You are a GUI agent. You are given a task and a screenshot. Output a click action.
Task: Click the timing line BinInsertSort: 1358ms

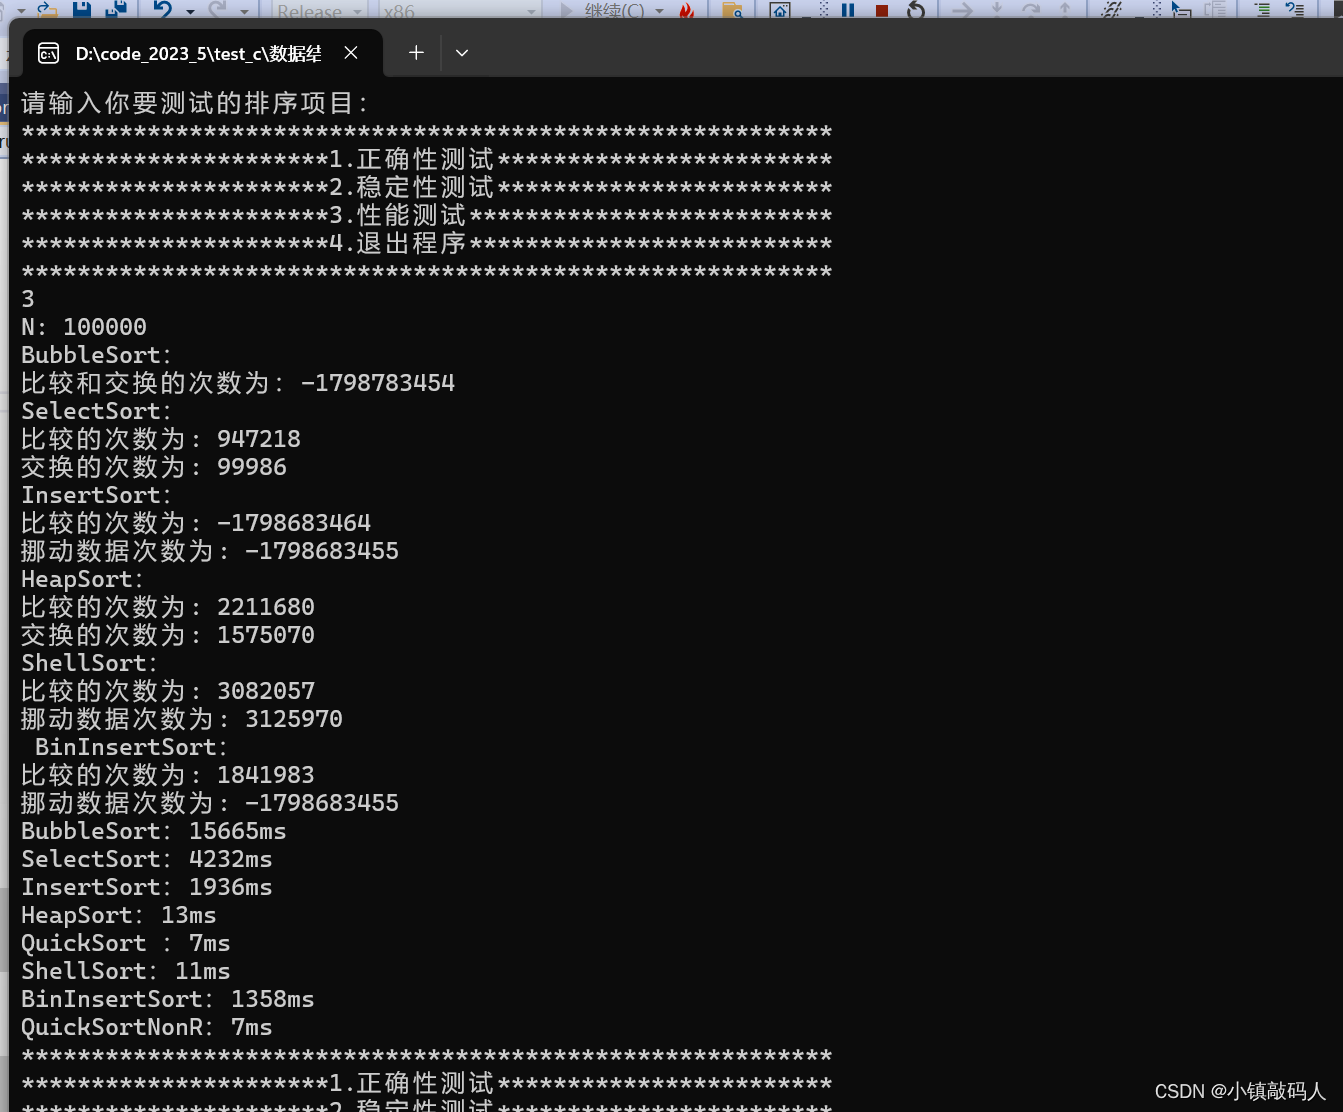(x=168, y=999)
